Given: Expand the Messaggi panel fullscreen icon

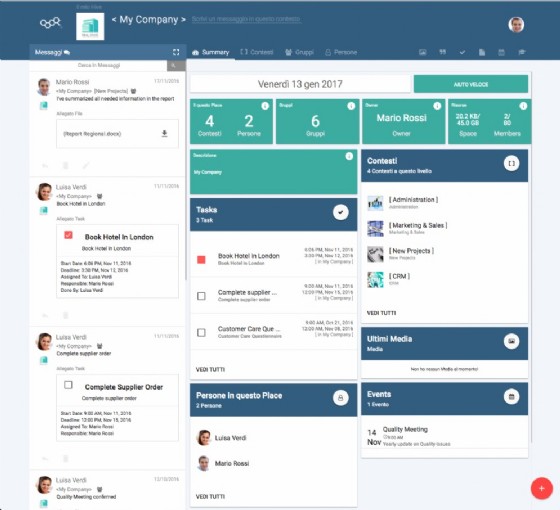Looking at the screenshot, I should (176, 52).
